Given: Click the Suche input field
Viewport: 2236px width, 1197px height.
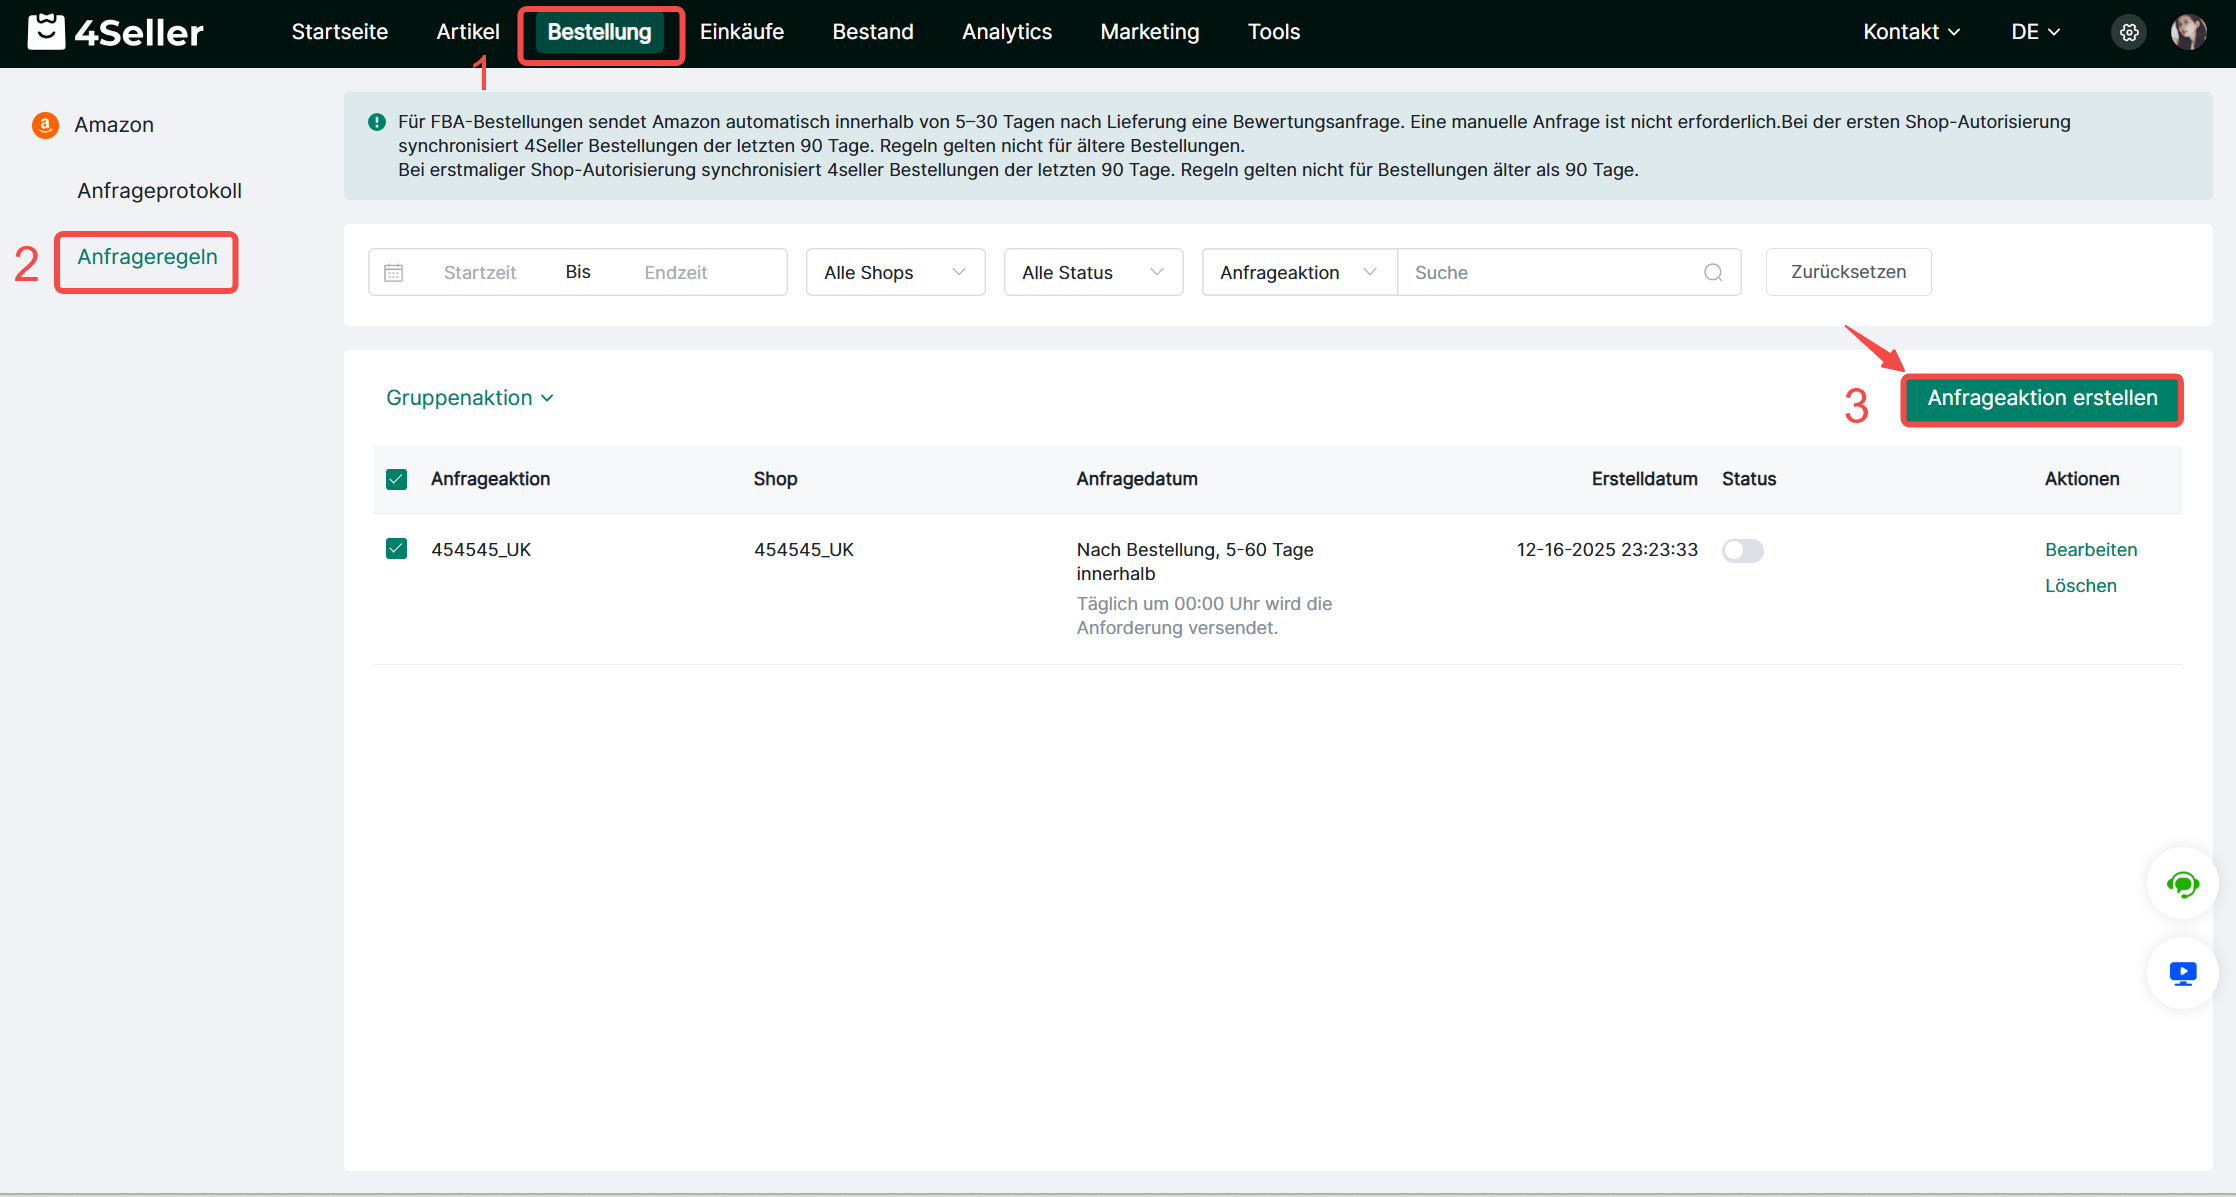Looking at the screenshot, I should [1550, 272].
